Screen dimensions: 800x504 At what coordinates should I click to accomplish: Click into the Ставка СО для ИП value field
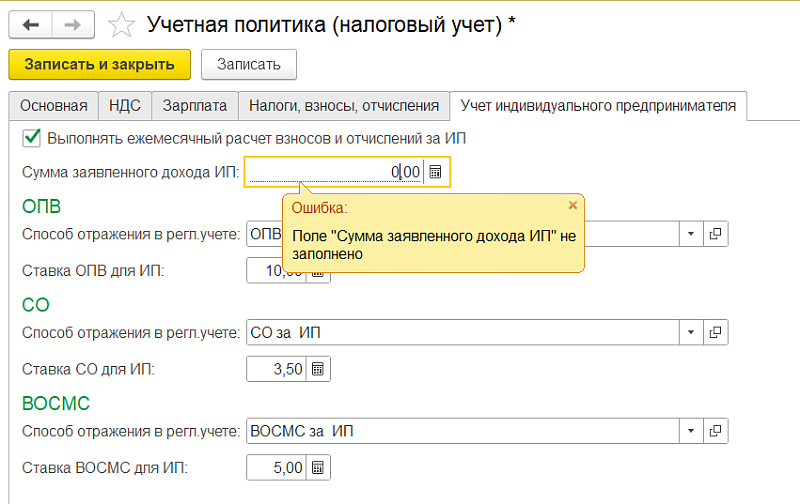pyautogui.click(x=276, y=369)
